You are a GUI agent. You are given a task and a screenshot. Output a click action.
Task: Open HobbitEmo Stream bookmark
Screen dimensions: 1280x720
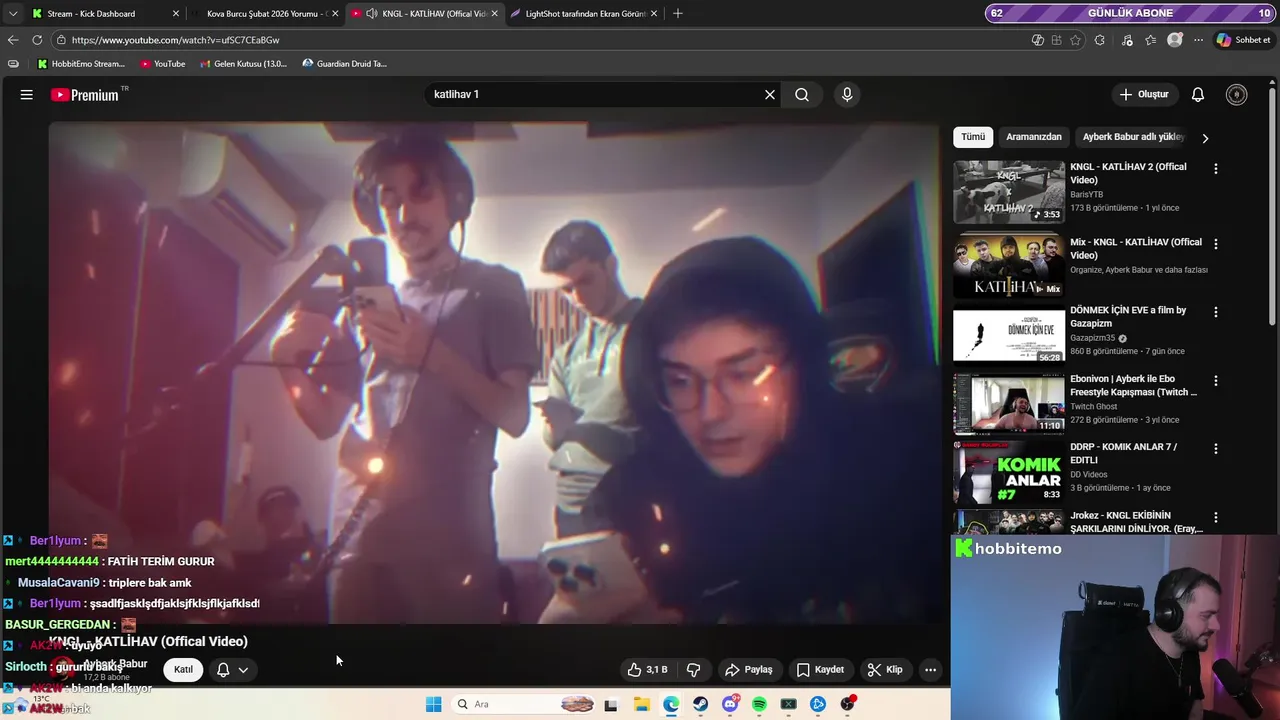click(81, 64)
